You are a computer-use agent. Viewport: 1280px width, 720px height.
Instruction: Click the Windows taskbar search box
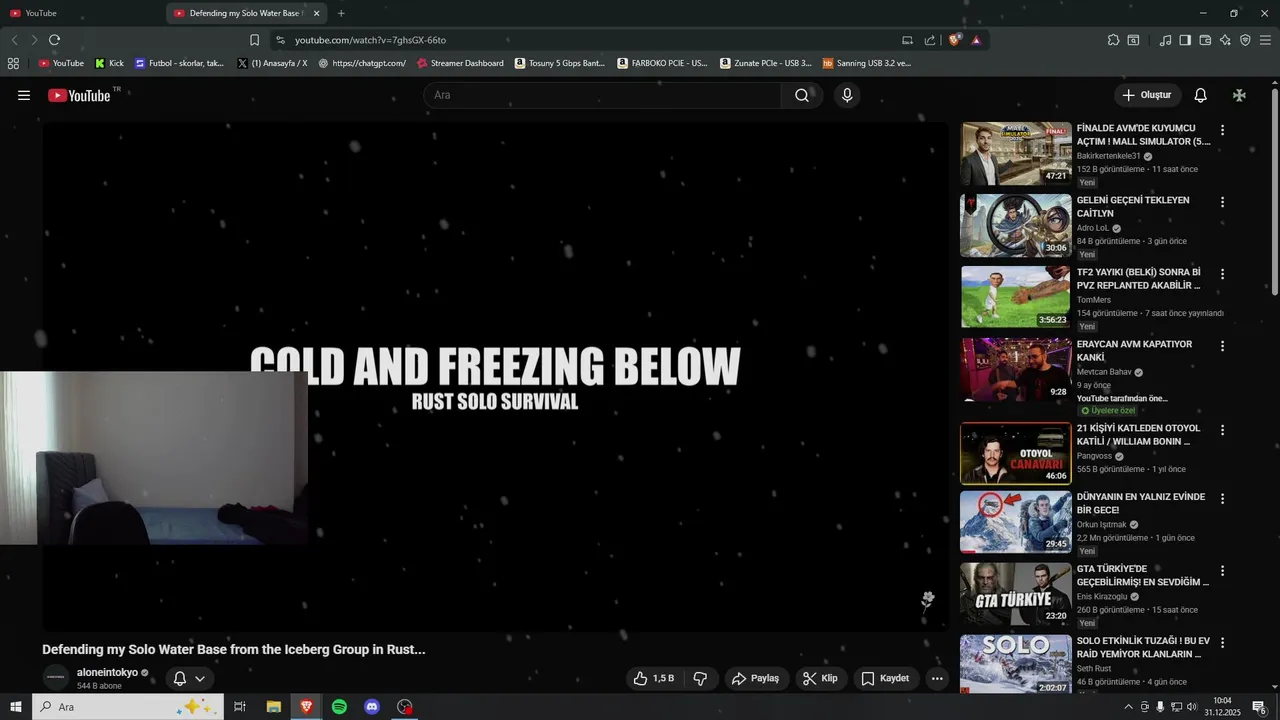point(128,707)
